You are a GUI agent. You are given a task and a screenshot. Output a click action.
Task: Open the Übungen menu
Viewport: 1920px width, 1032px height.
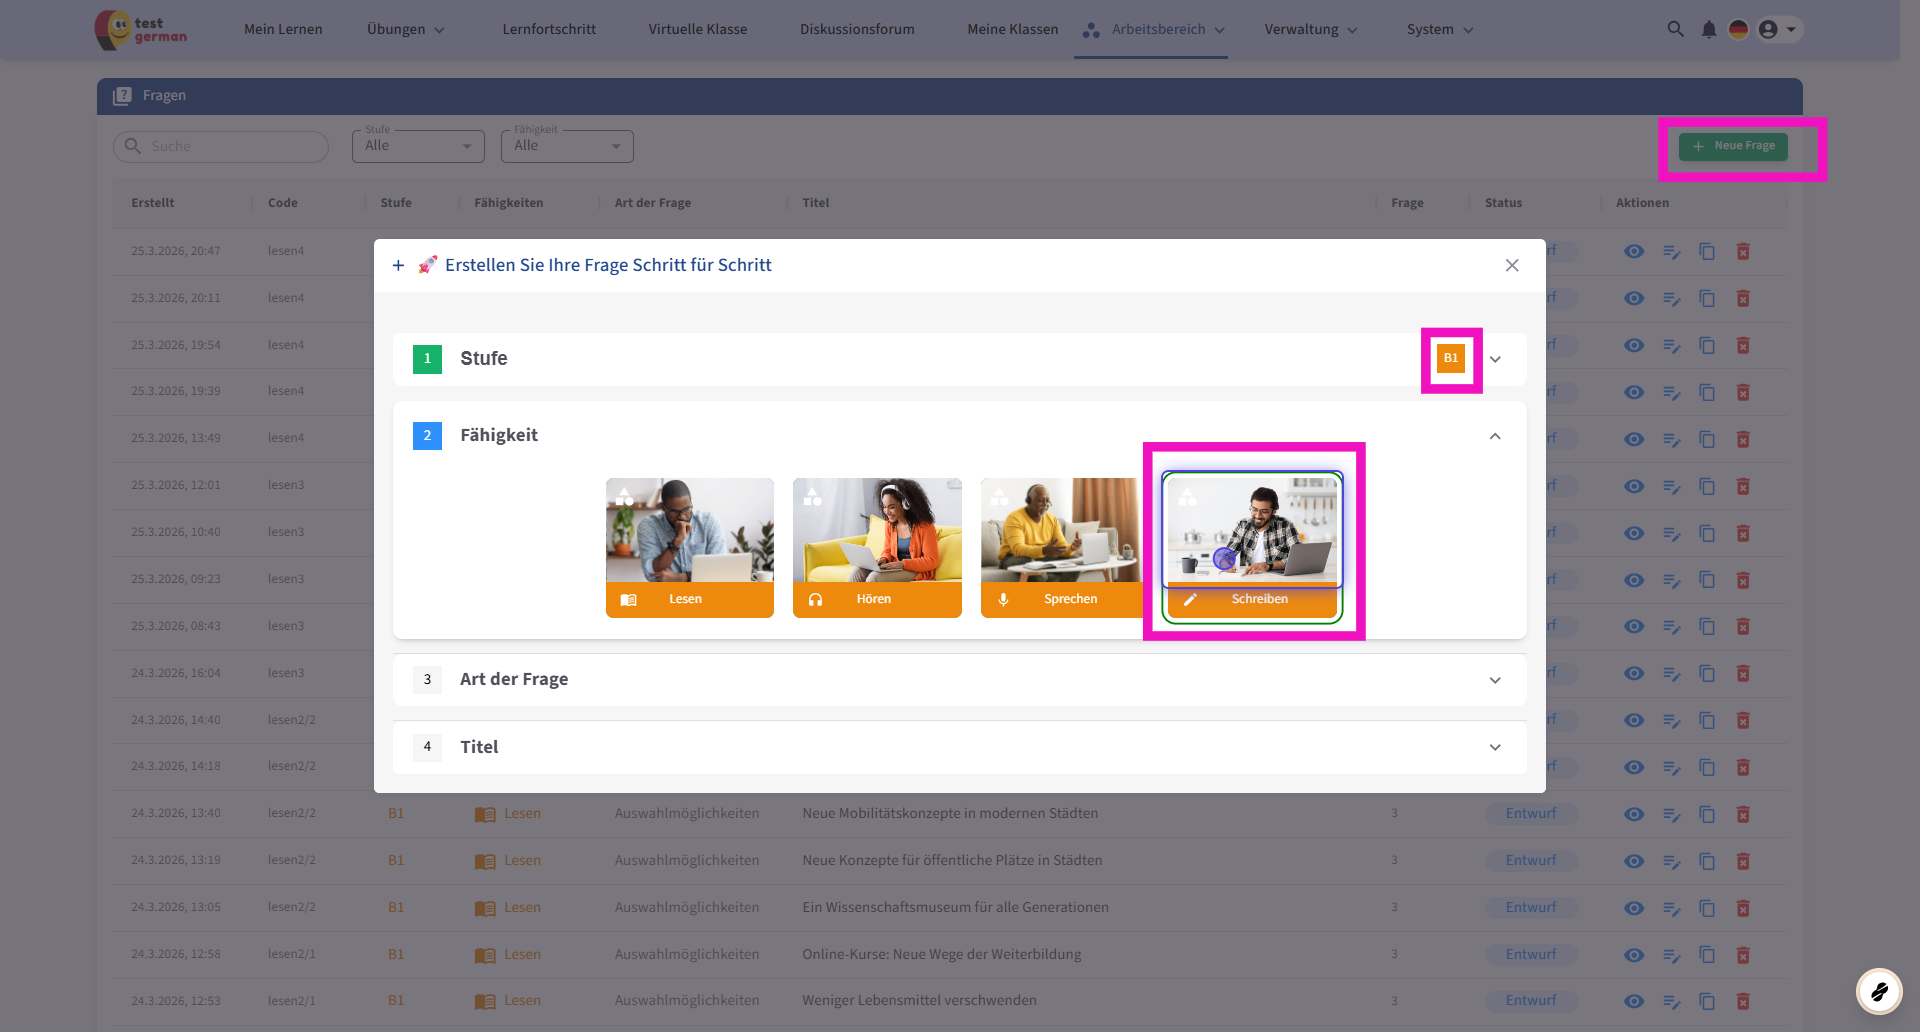pyautogui.click(x=405, y=29)
